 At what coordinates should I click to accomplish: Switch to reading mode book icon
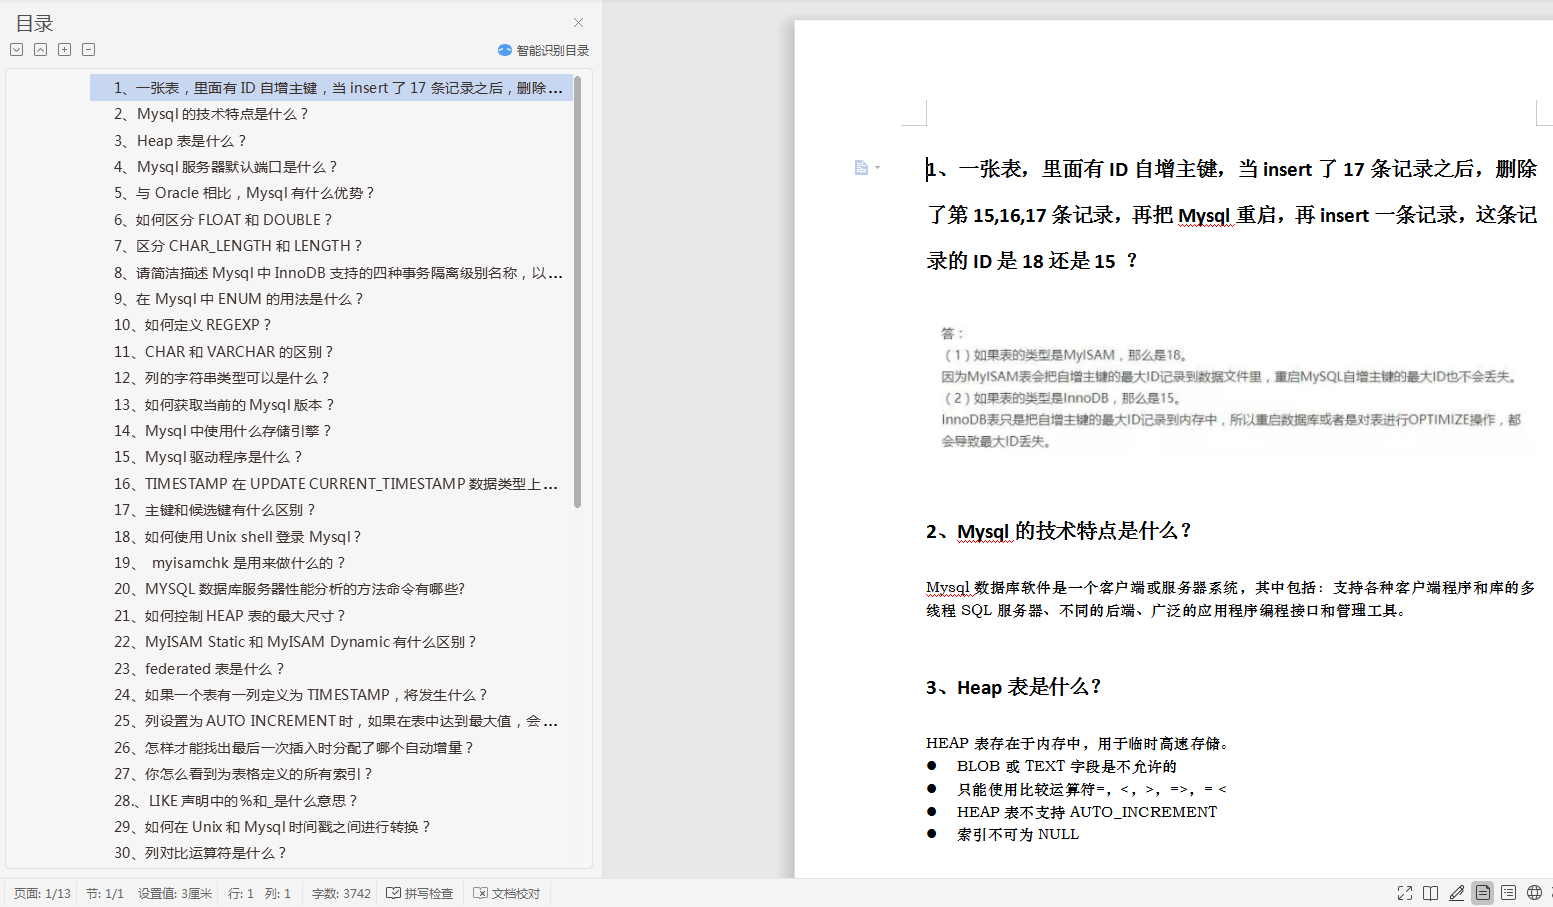[x=1431, y=893]
